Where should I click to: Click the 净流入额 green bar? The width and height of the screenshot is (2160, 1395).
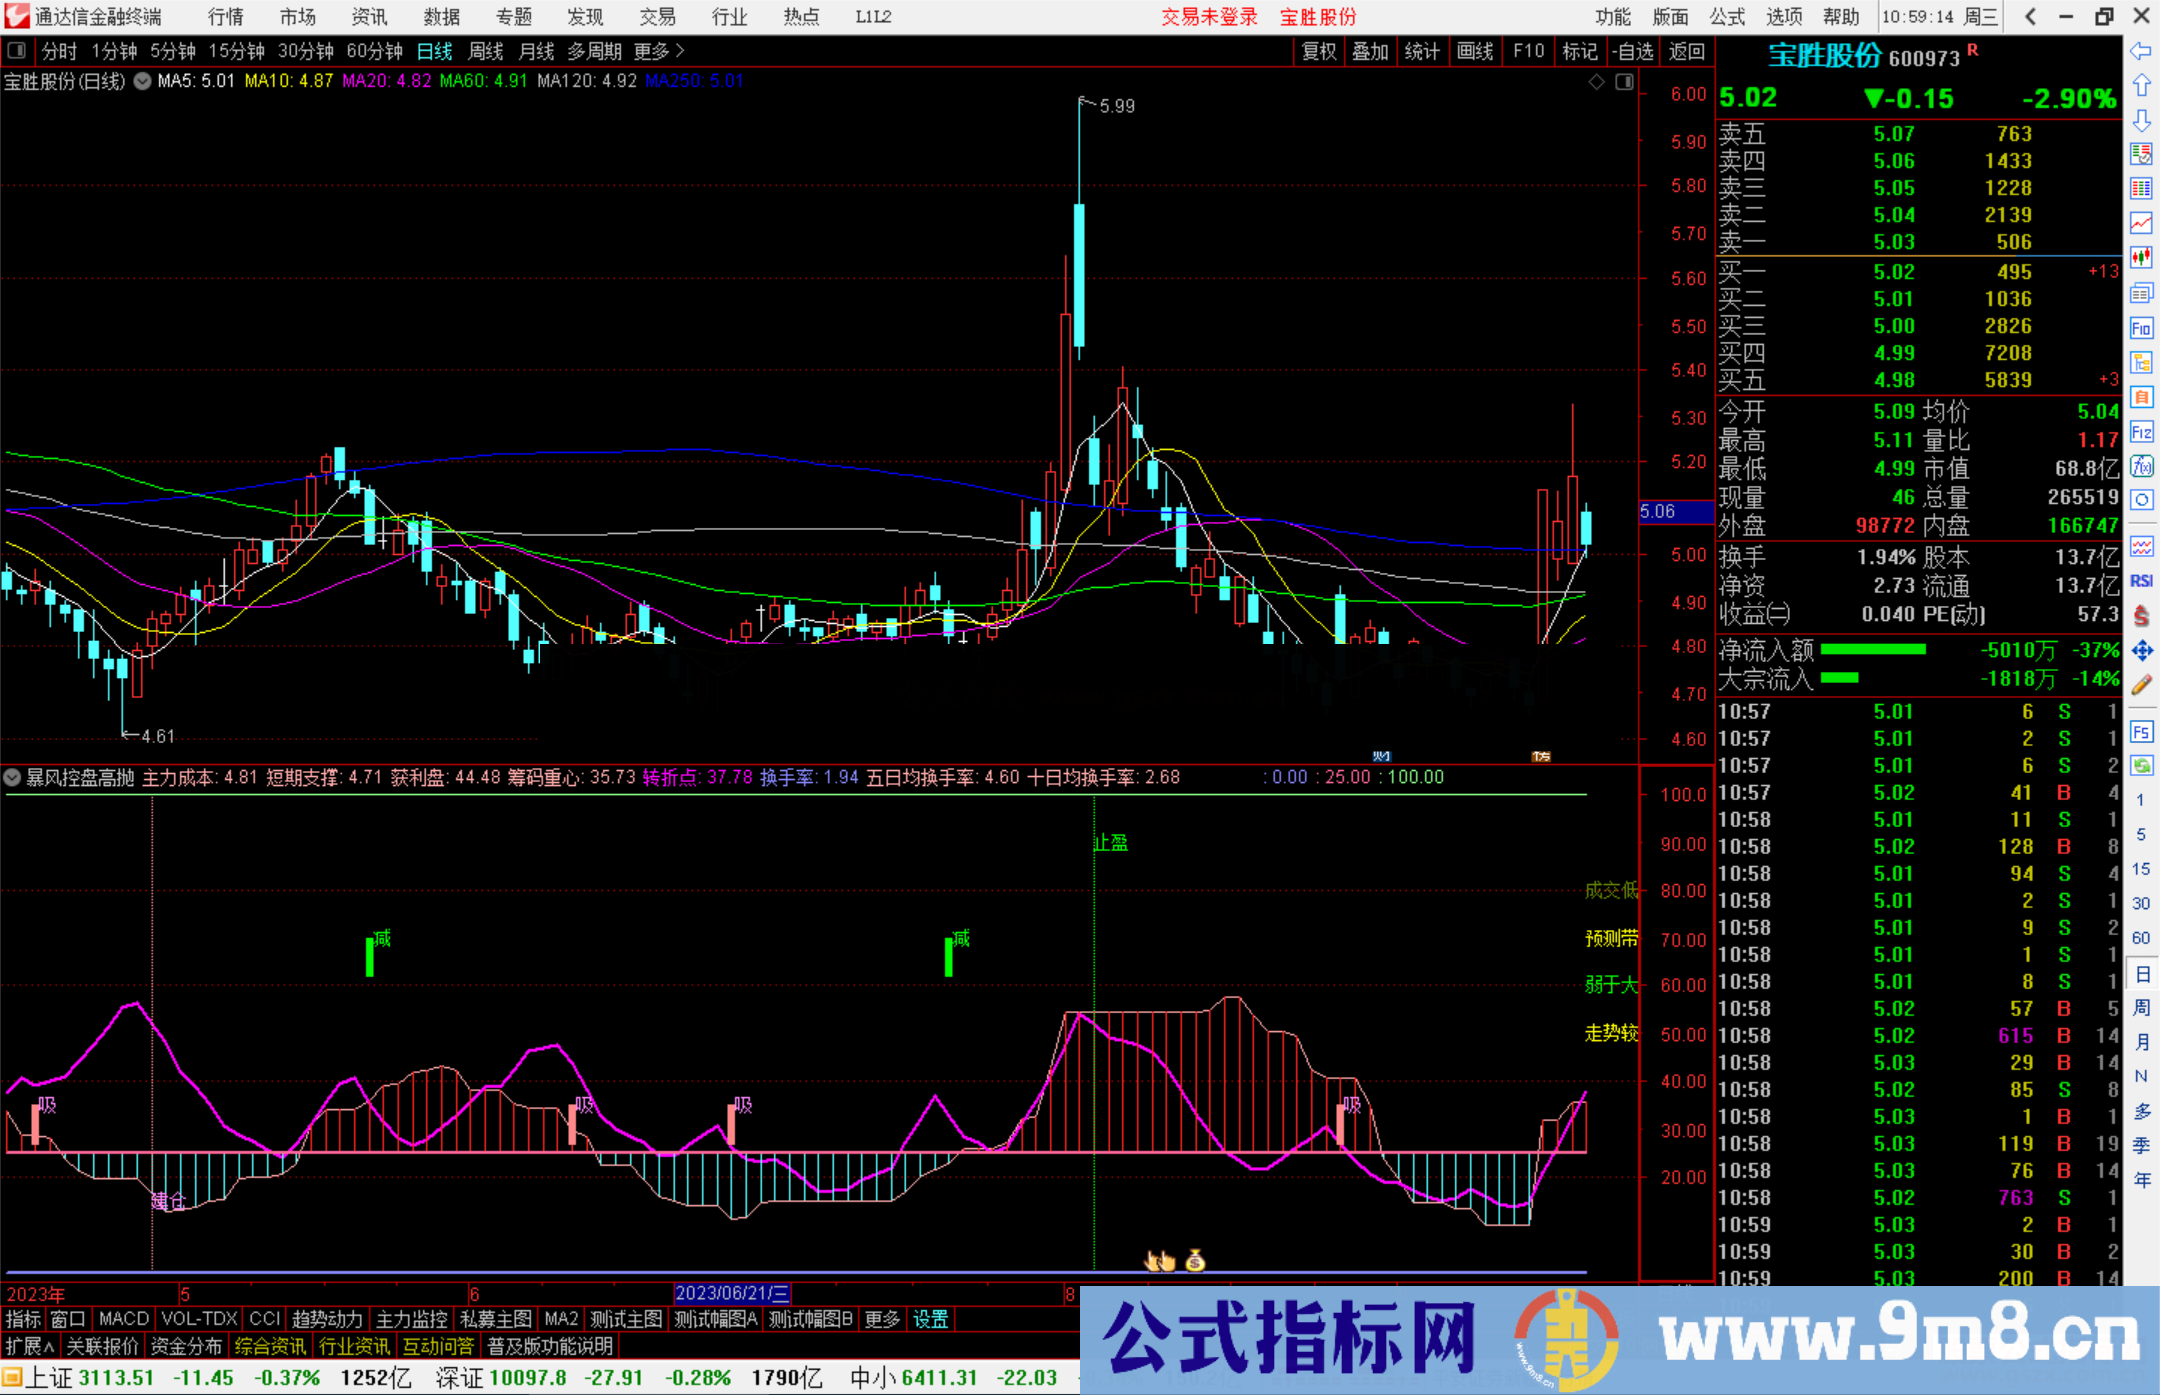(1873, 650)
